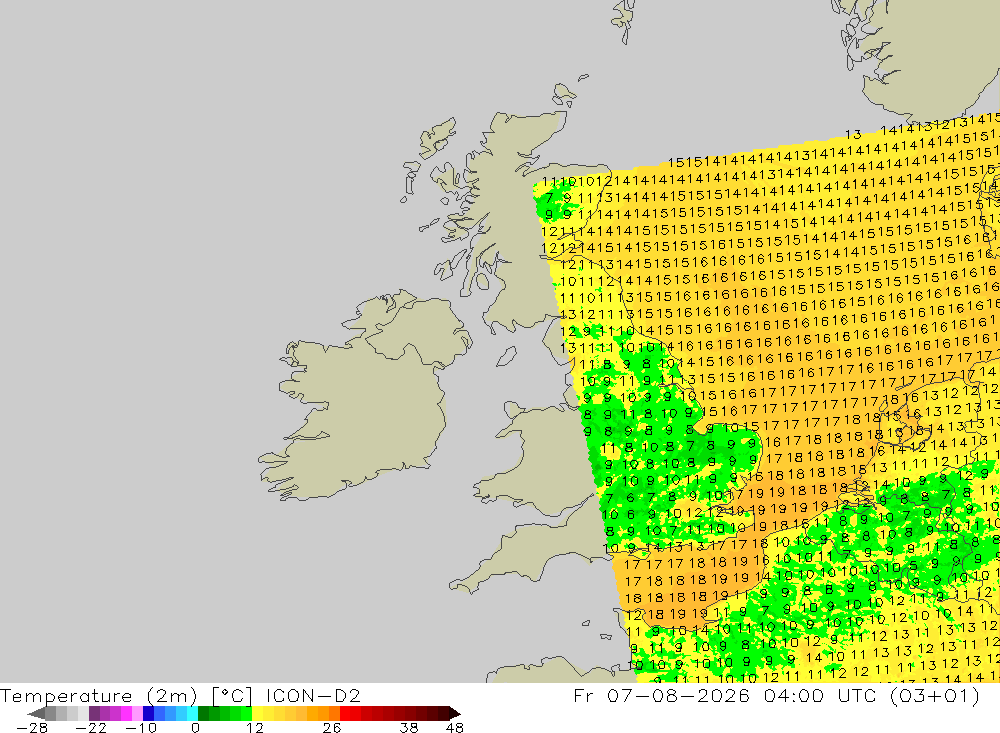Click the gray left arrow of color scale
1000x733 pixels.
coord(36,713)
